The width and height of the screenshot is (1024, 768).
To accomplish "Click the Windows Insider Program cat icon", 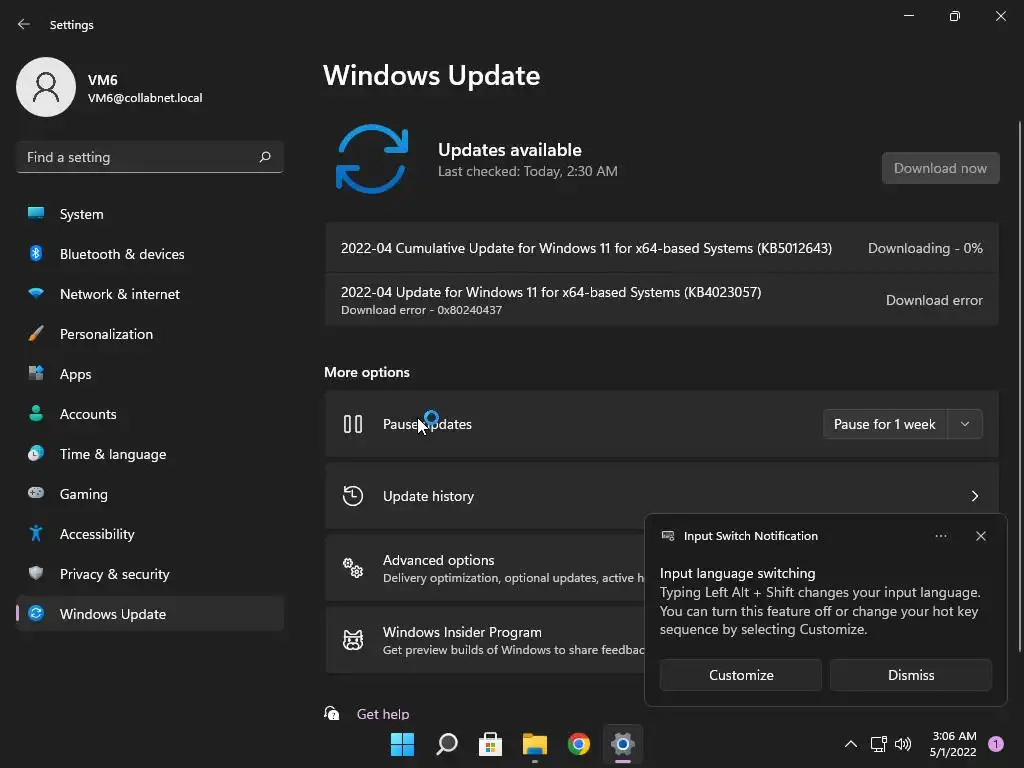I will click(x=353, y=640).
